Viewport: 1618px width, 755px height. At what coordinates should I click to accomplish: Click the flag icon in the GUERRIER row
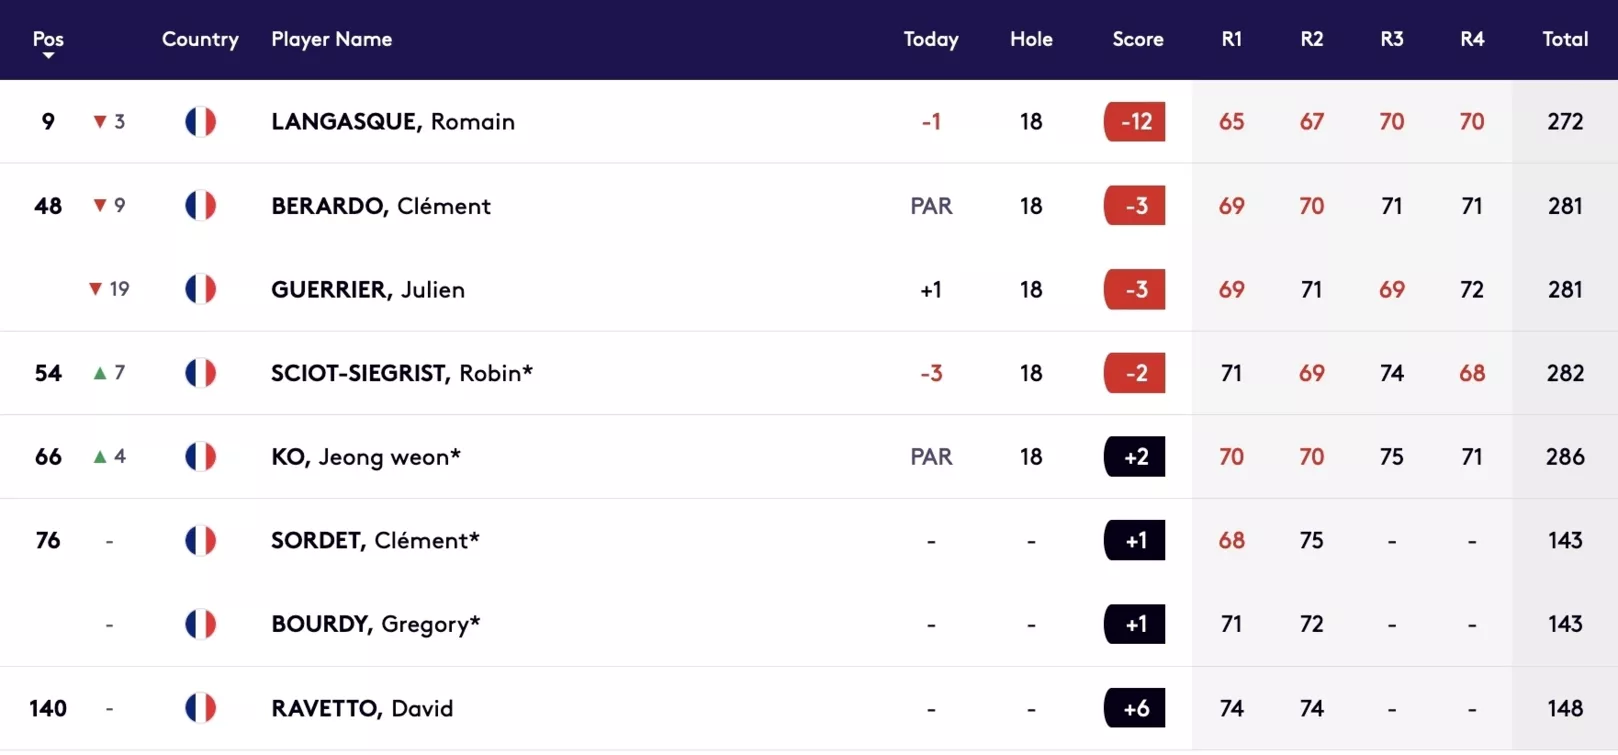click(x=200, y=289)
